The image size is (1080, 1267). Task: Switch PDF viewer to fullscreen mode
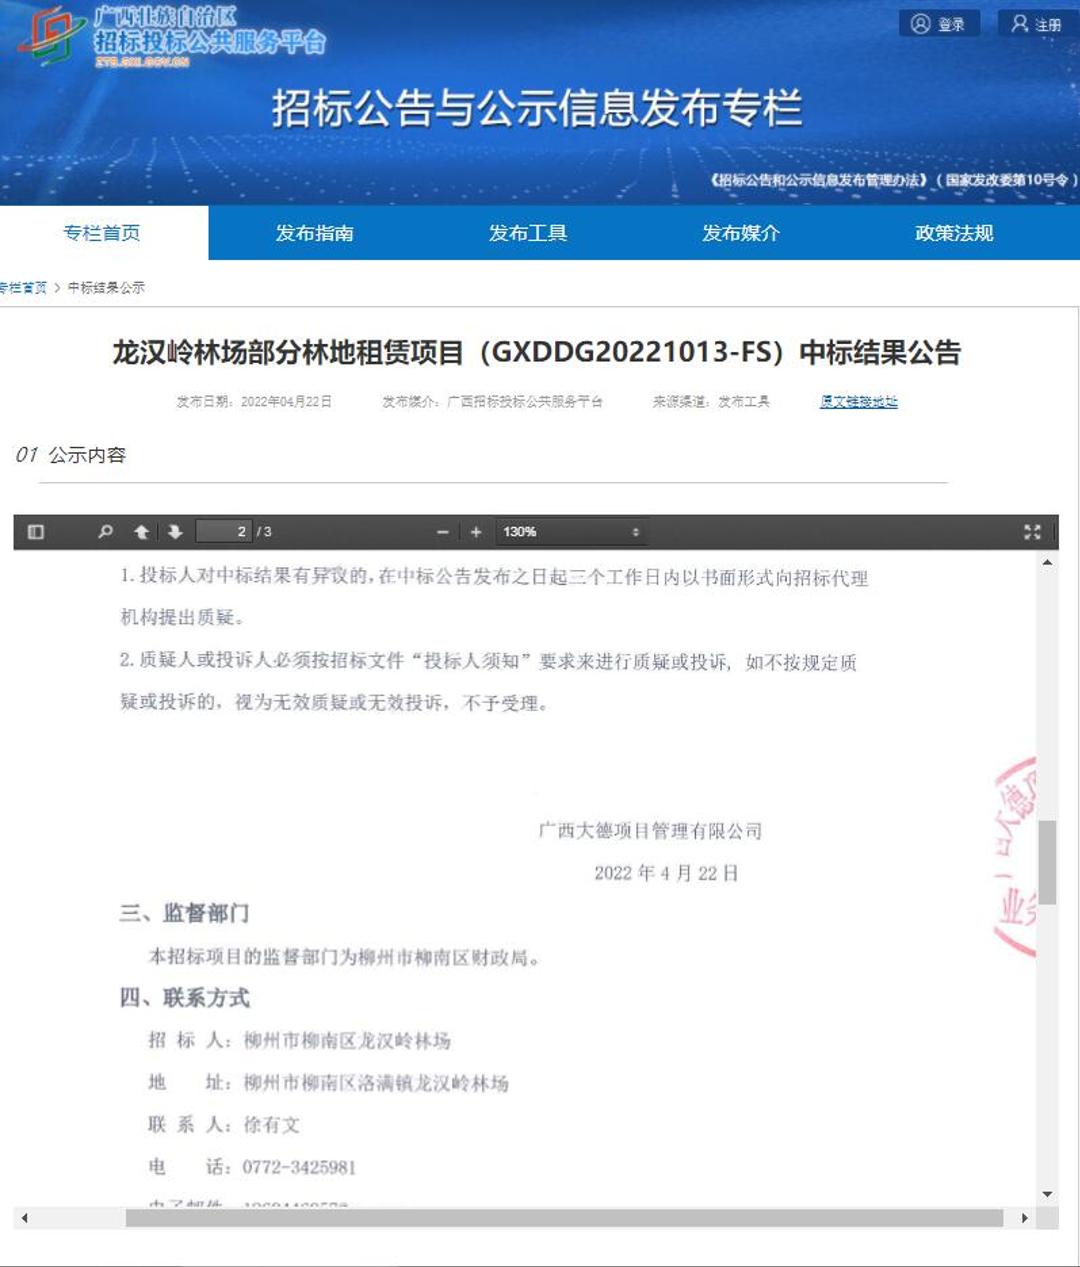[x=1032, y=532]
